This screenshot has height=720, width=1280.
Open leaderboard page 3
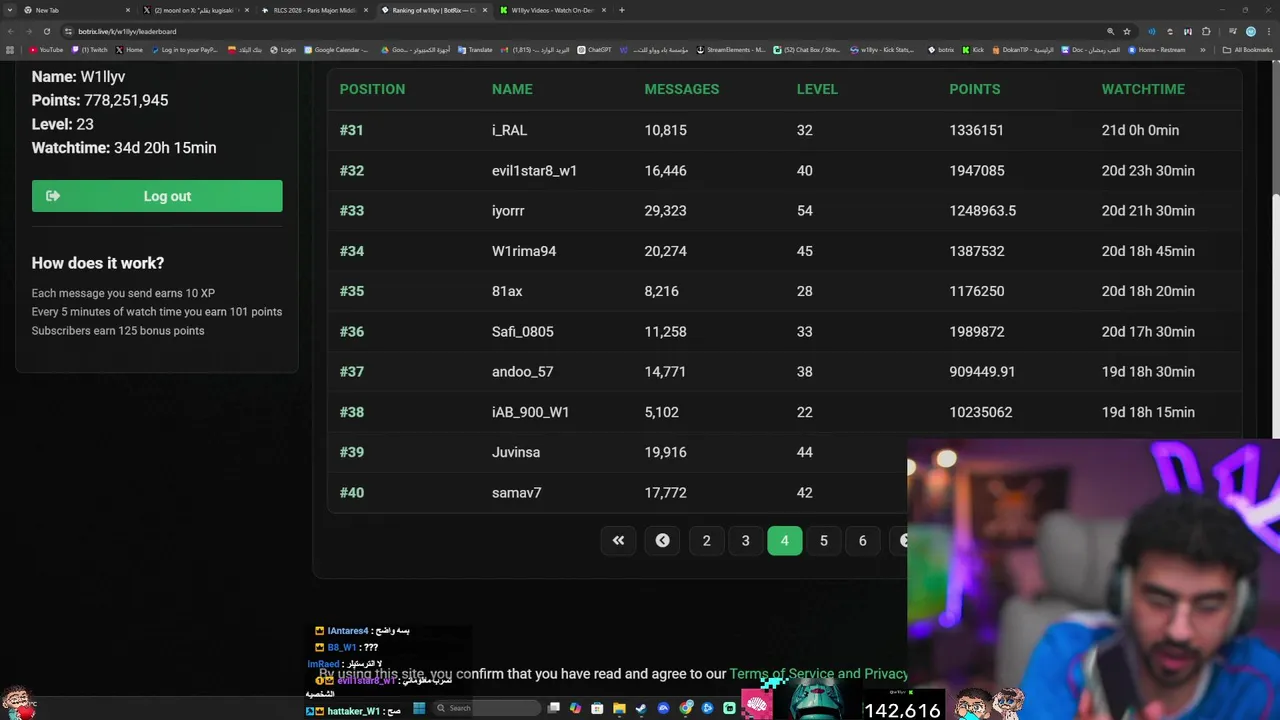coord(745,540)
